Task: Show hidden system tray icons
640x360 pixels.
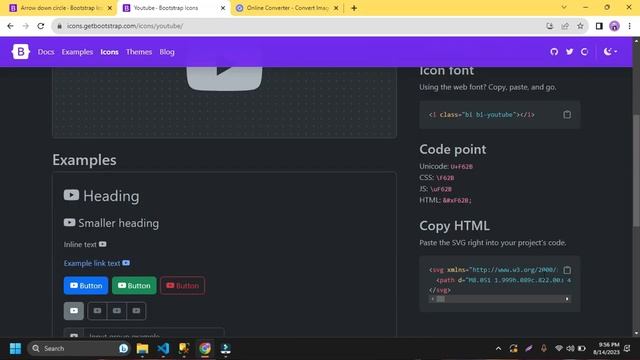Action: click(x=498, y=349)
